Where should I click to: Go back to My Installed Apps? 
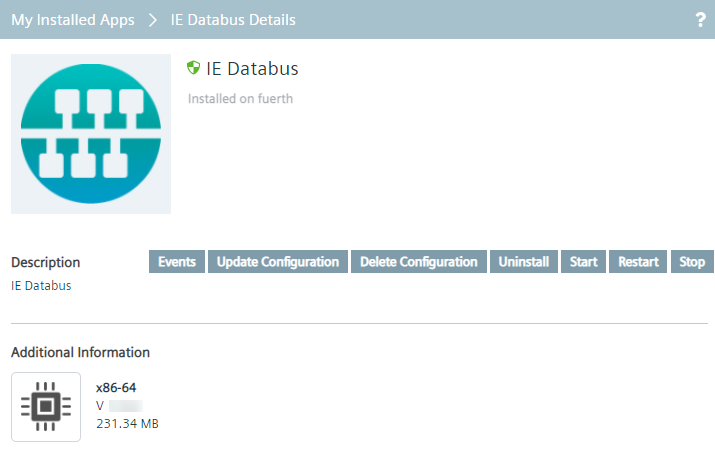point(73,20)
